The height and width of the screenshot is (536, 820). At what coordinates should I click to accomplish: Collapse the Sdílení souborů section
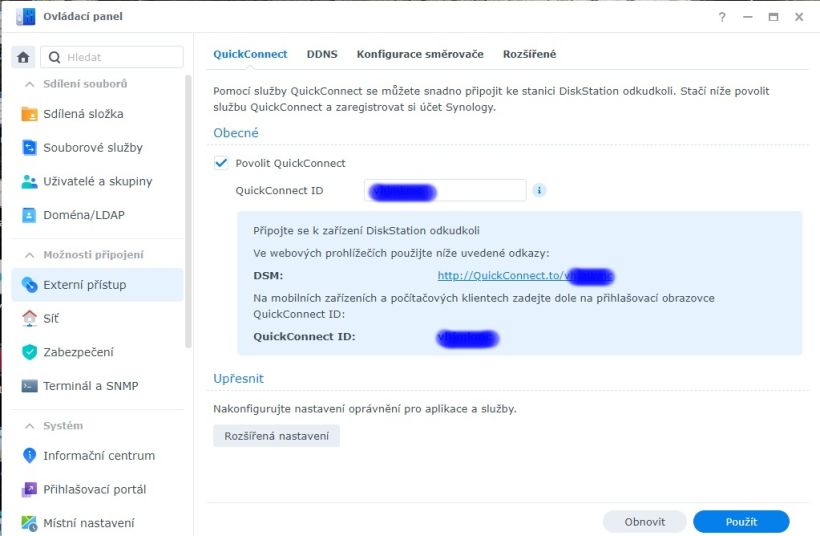(x=28, y=84)
